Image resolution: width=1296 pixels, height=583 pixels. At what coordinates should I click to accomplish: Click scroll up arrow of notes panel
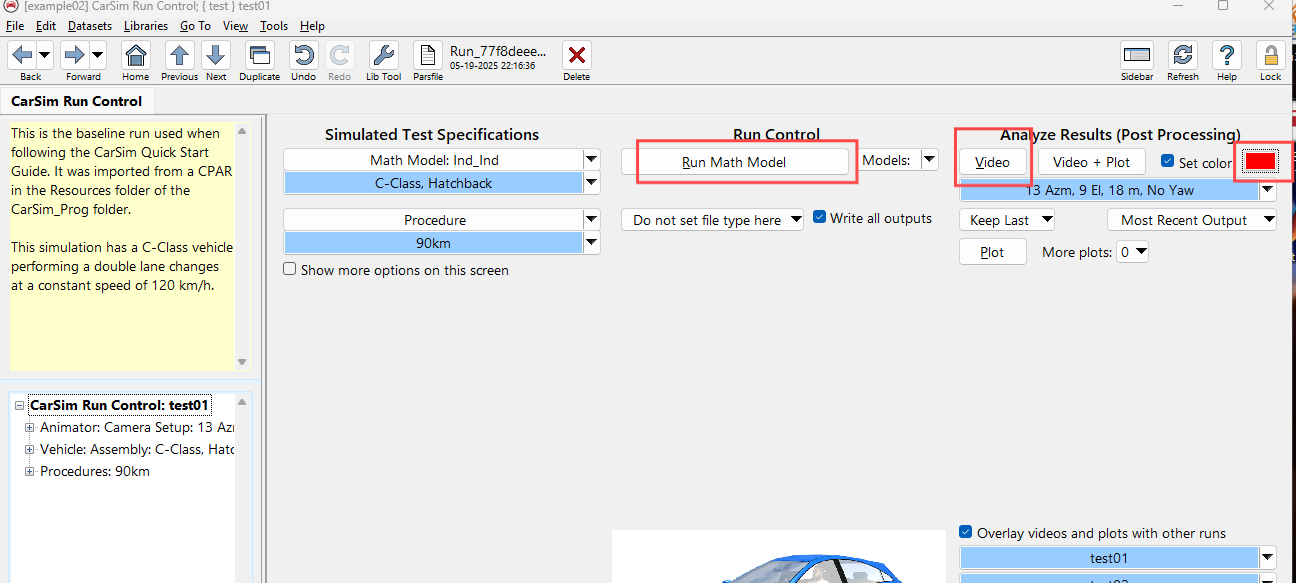pos(242,130)
